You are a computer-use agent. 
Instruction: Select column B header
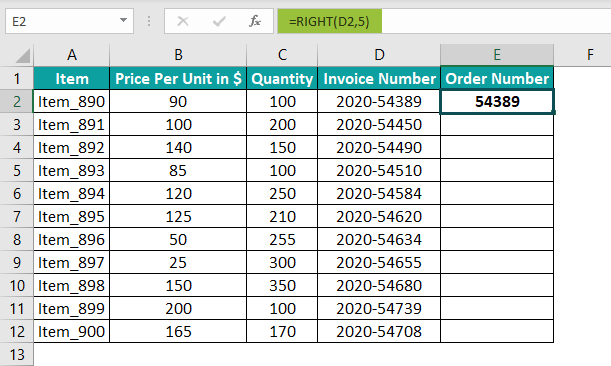tap(178, 55)
